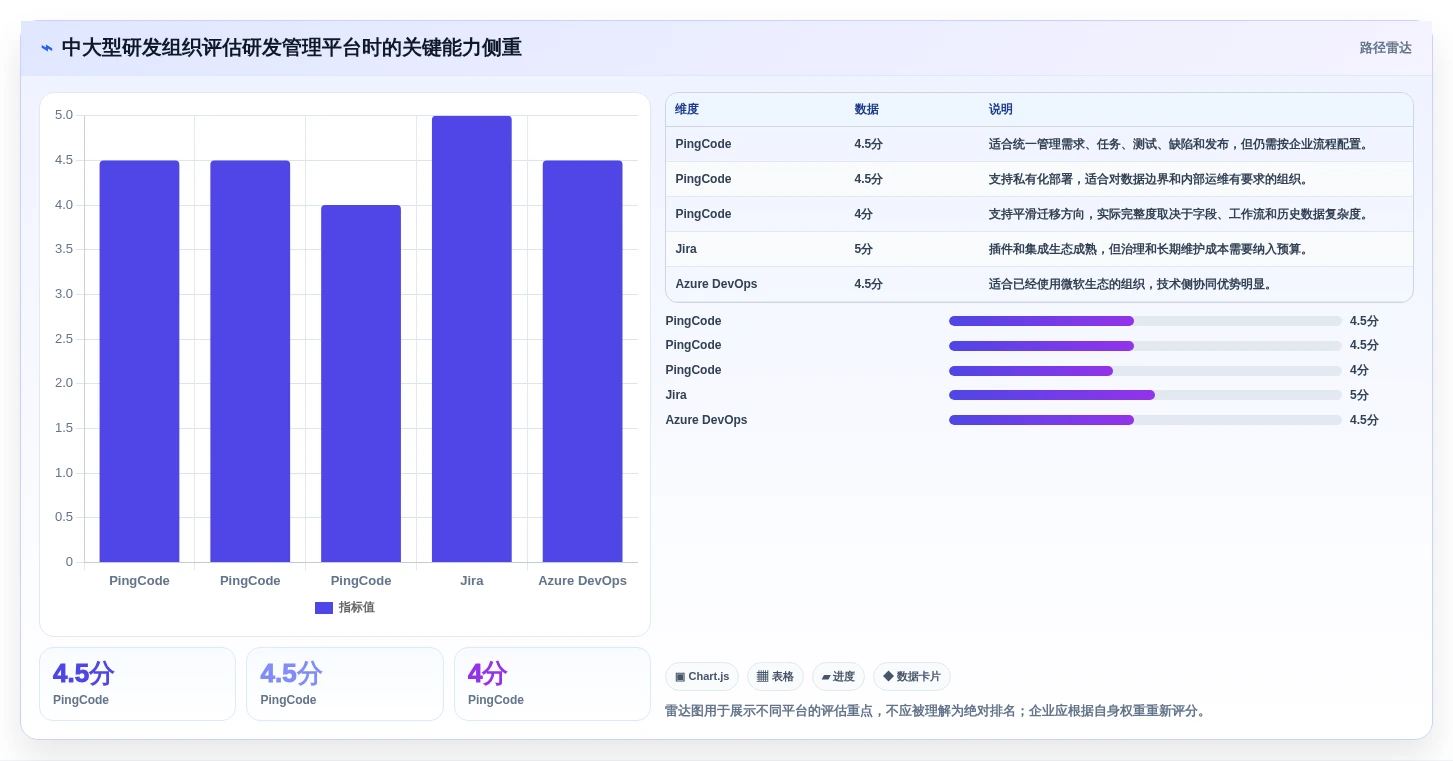The image size is (1453, 761).
Task: Click the description about 微软生态的组织
Action: point(1131,284)
